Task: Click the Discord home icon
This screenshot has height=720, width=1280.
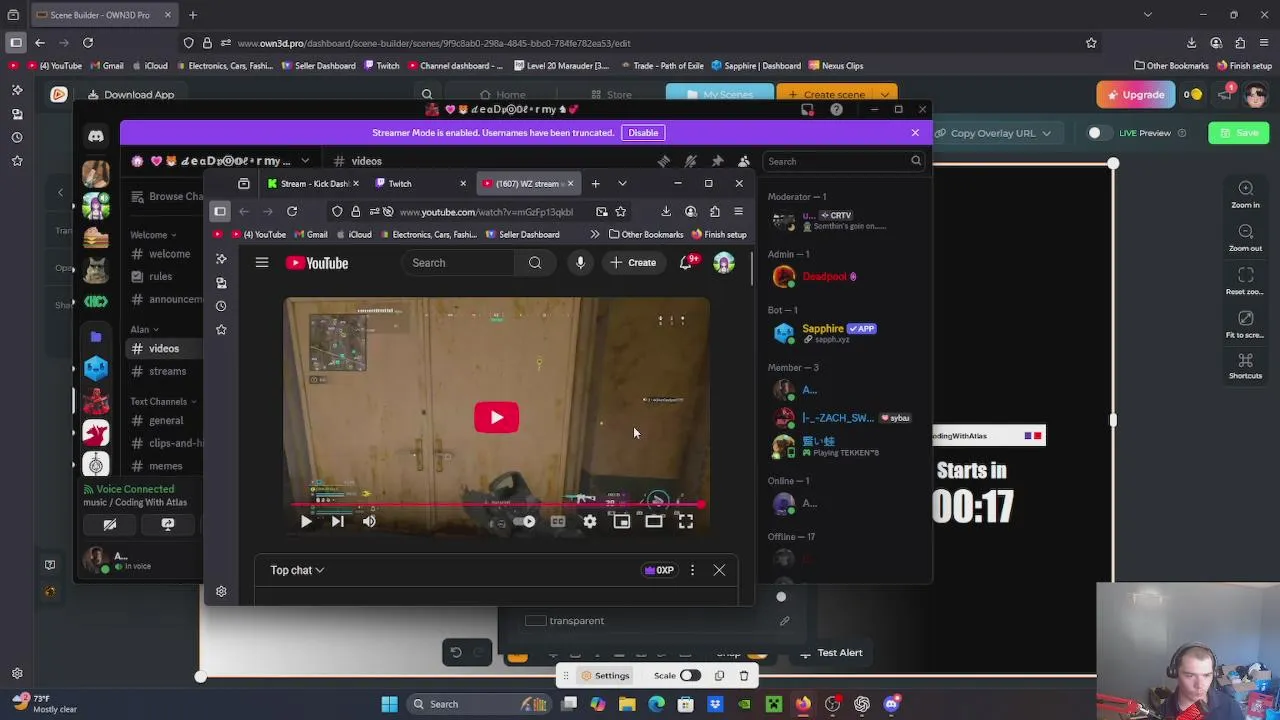Action: coord(96,136)
